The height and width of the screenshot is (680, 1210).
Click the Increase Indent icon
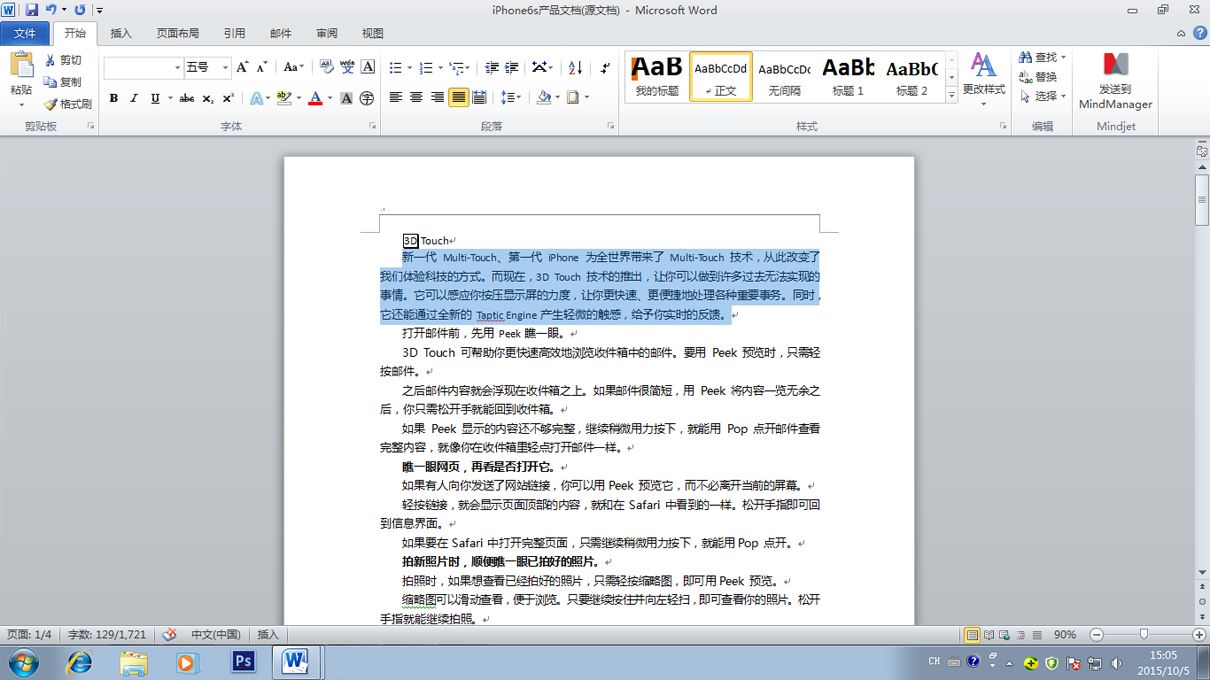[x=511, y=67]
